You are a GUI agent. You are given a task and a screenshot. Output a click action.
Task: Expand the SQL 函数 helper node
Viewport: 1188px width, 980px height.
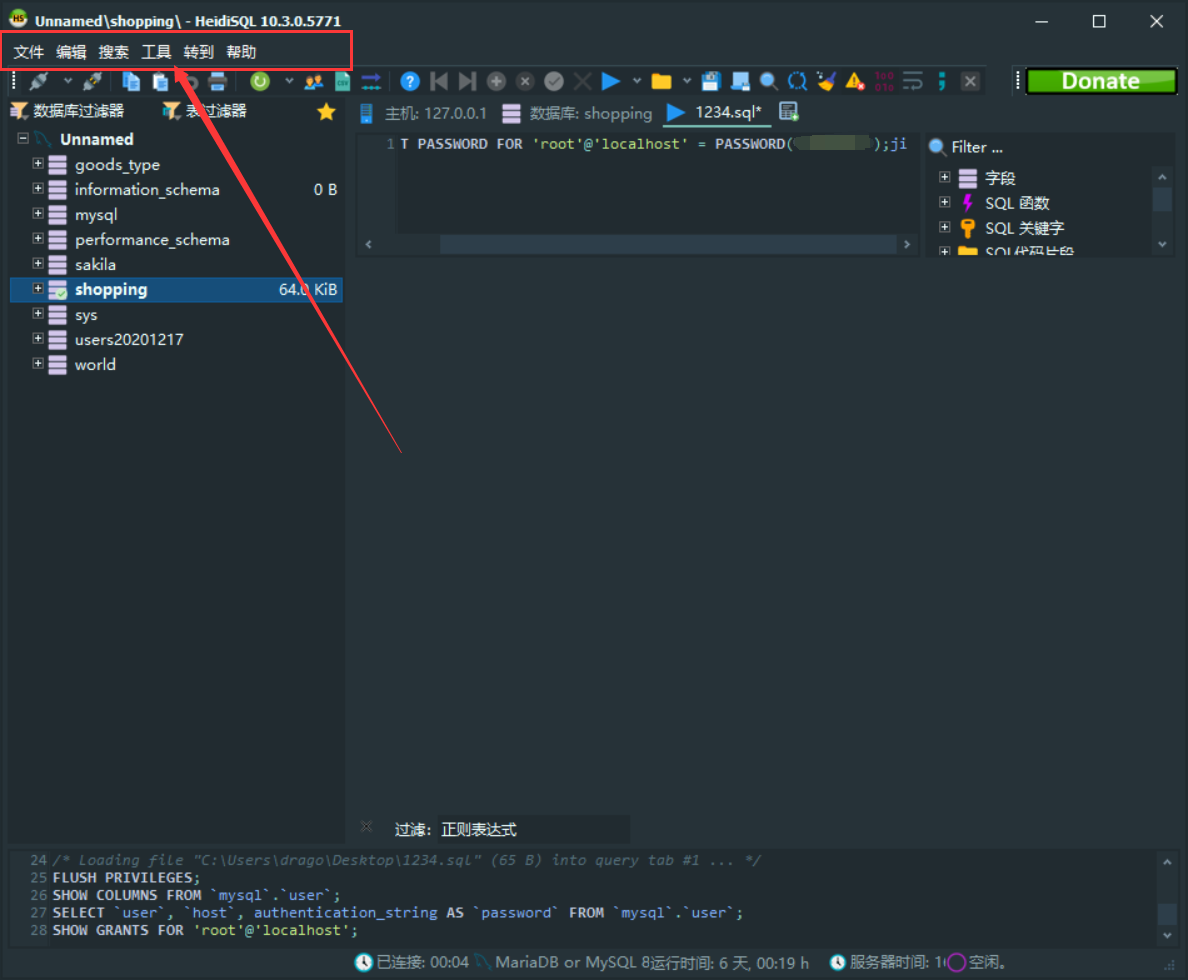[x=945, y=202]
